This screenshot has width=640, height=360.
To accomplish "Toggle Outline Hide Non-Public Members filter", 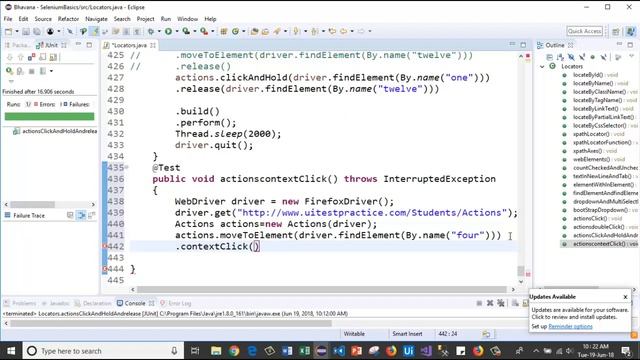I will (593, 57).
